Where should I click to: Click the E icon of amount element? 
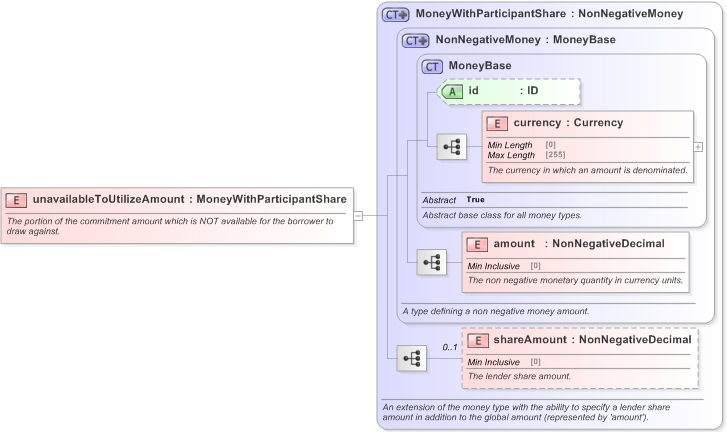pos(477,245)
